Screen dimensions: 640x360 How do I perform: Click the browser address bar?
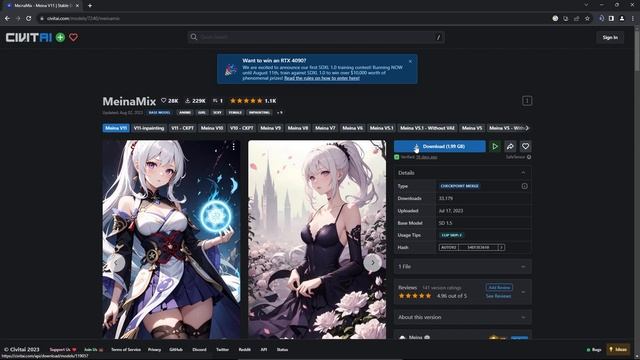(294, 18)
